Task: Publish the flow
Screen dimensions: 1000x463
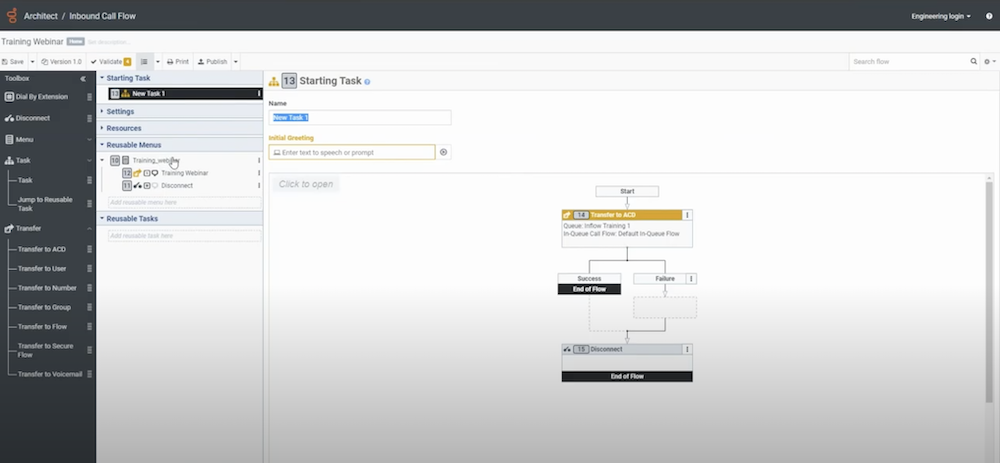Action: (212, 62)
